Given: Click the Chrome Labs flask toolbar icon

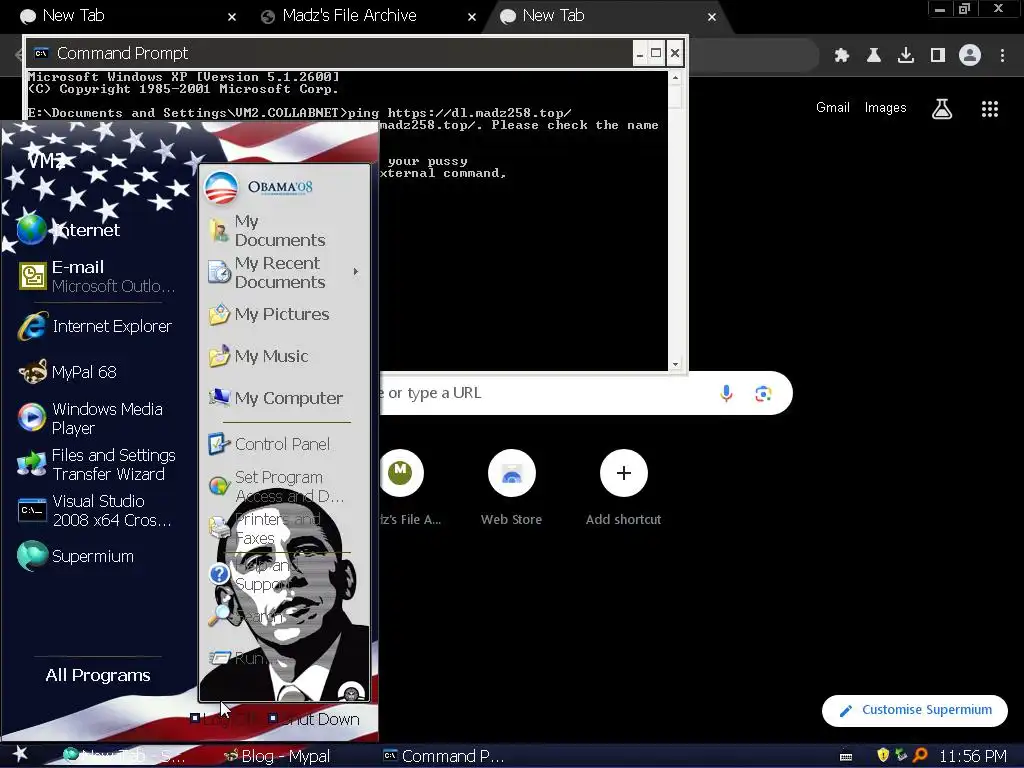Looking at the screenshot, I should (874, 56).
